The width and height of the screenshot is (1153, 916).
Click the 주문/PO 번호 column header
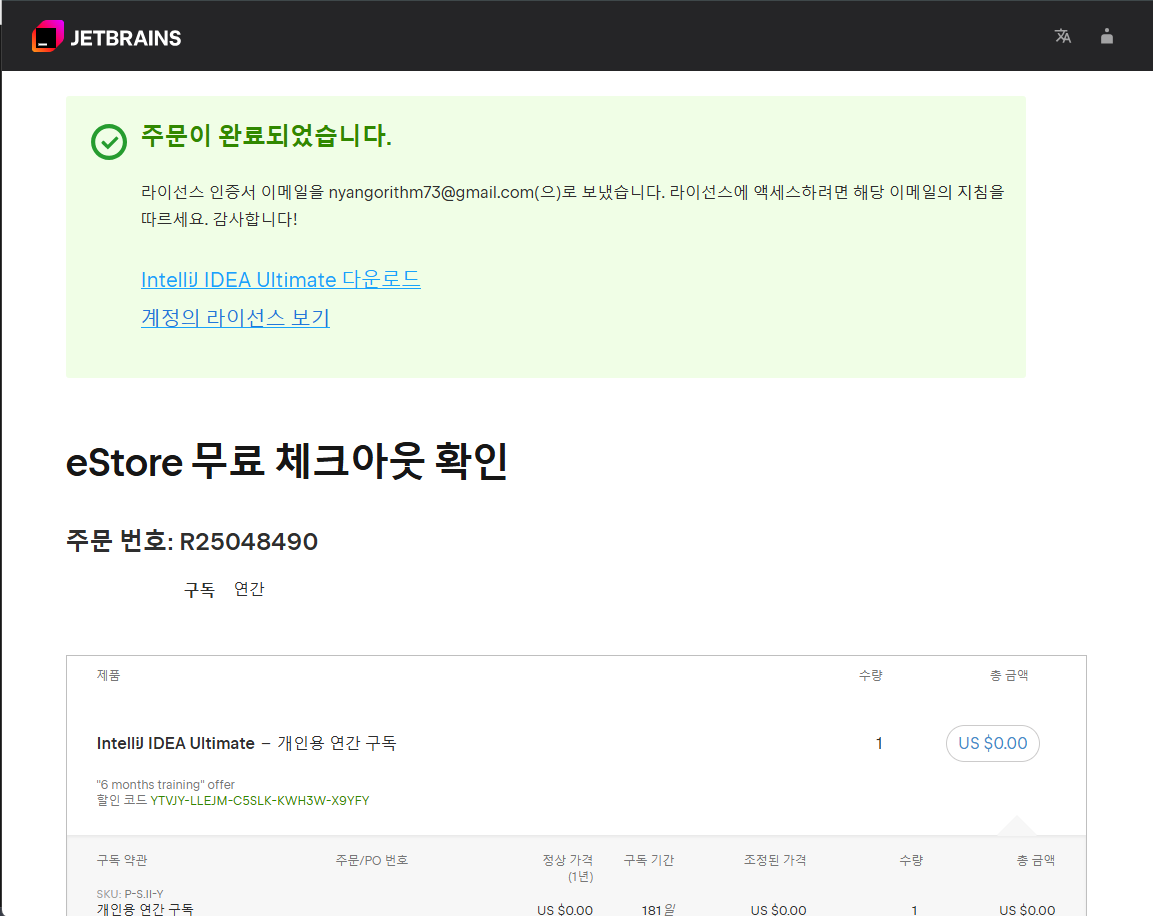pos(372,860)
